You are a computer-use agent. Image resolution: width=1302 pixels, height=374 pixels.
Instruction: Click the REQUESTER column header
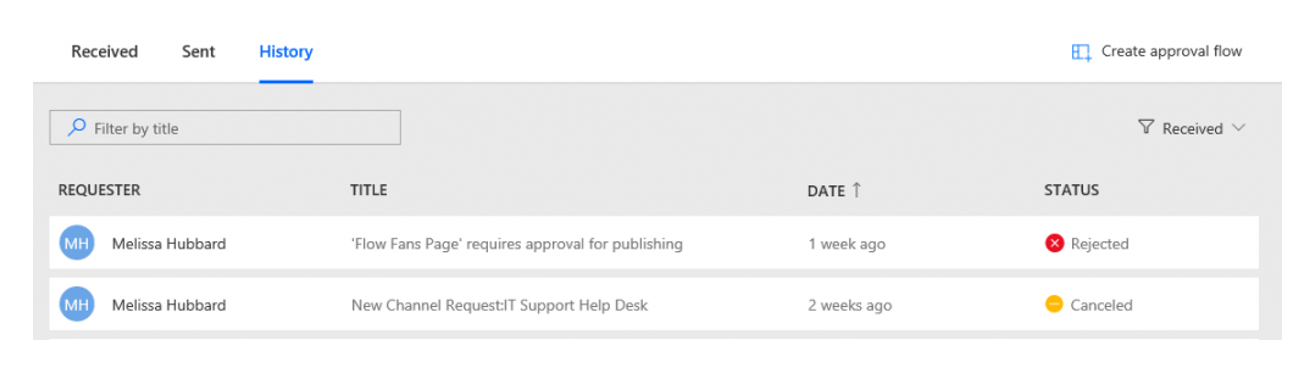pos(99,190)
